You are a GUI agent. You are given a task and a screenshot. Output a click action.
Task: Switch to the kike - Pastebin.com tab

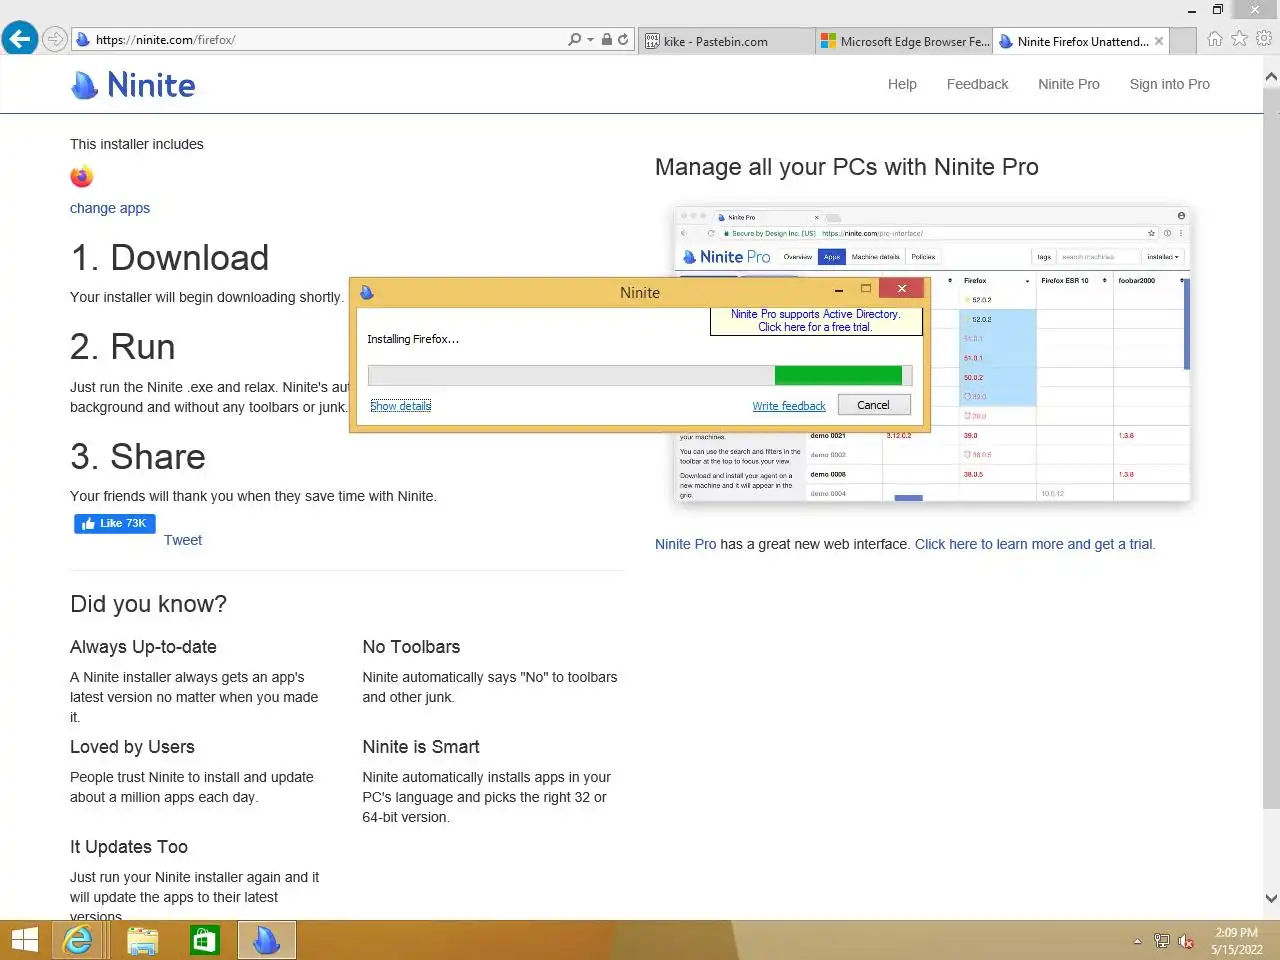[x=726, y=41]
